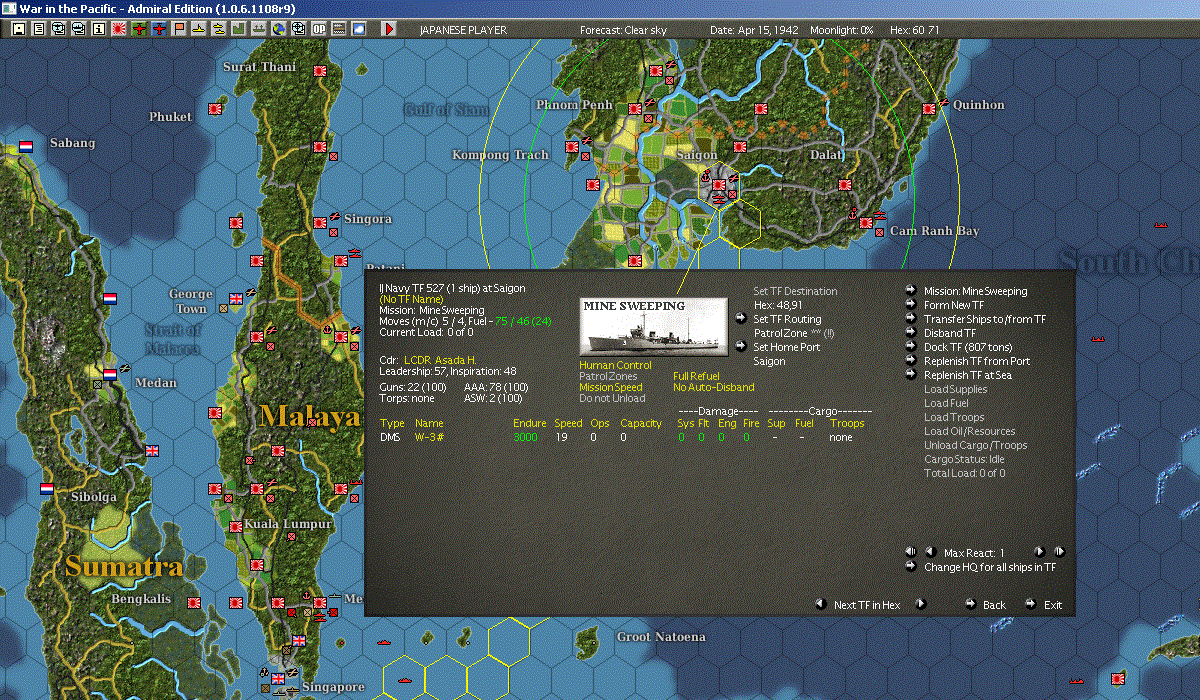The width and height of the screenshot is (1200, 700).
Task: Click the Date: Apr 15, 1942 status text
Action: coord(754,30)
